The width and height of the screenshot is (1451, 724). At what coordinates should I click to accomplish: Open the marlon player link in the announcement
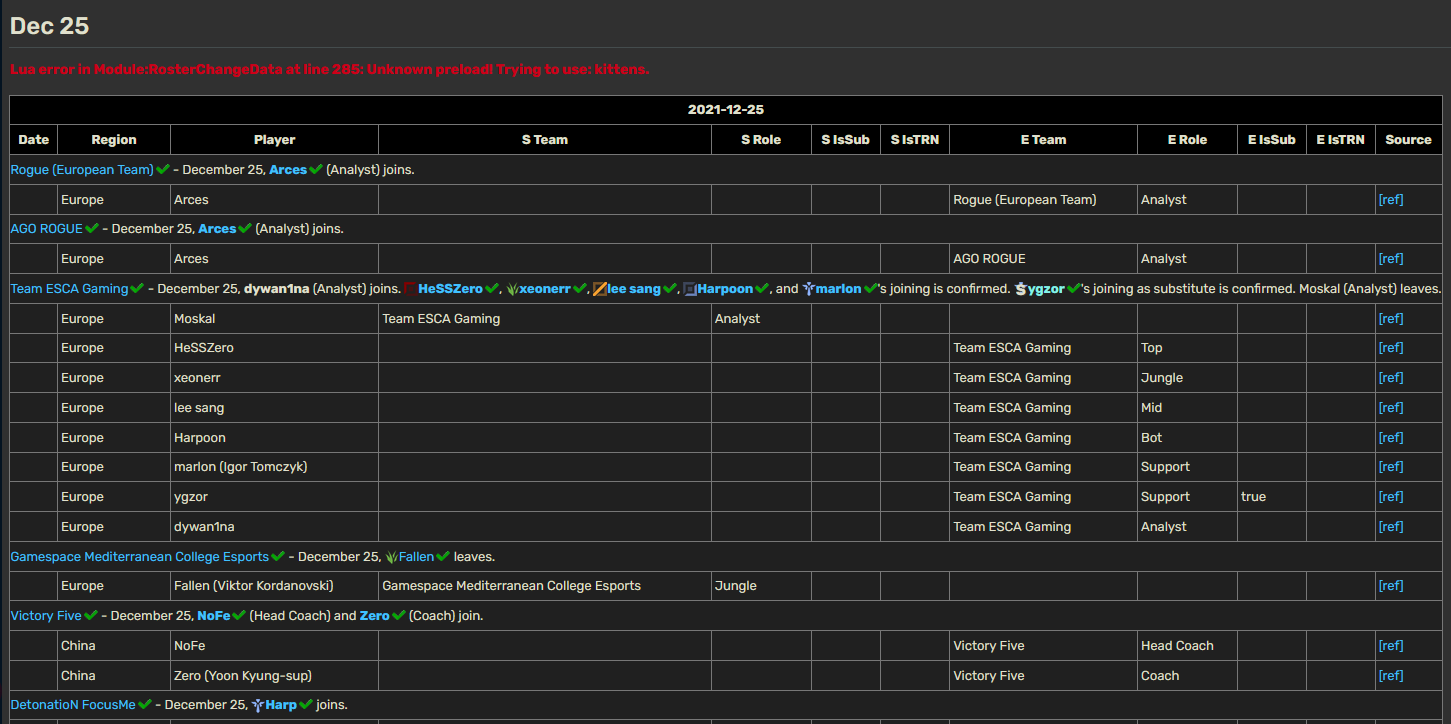839,289
